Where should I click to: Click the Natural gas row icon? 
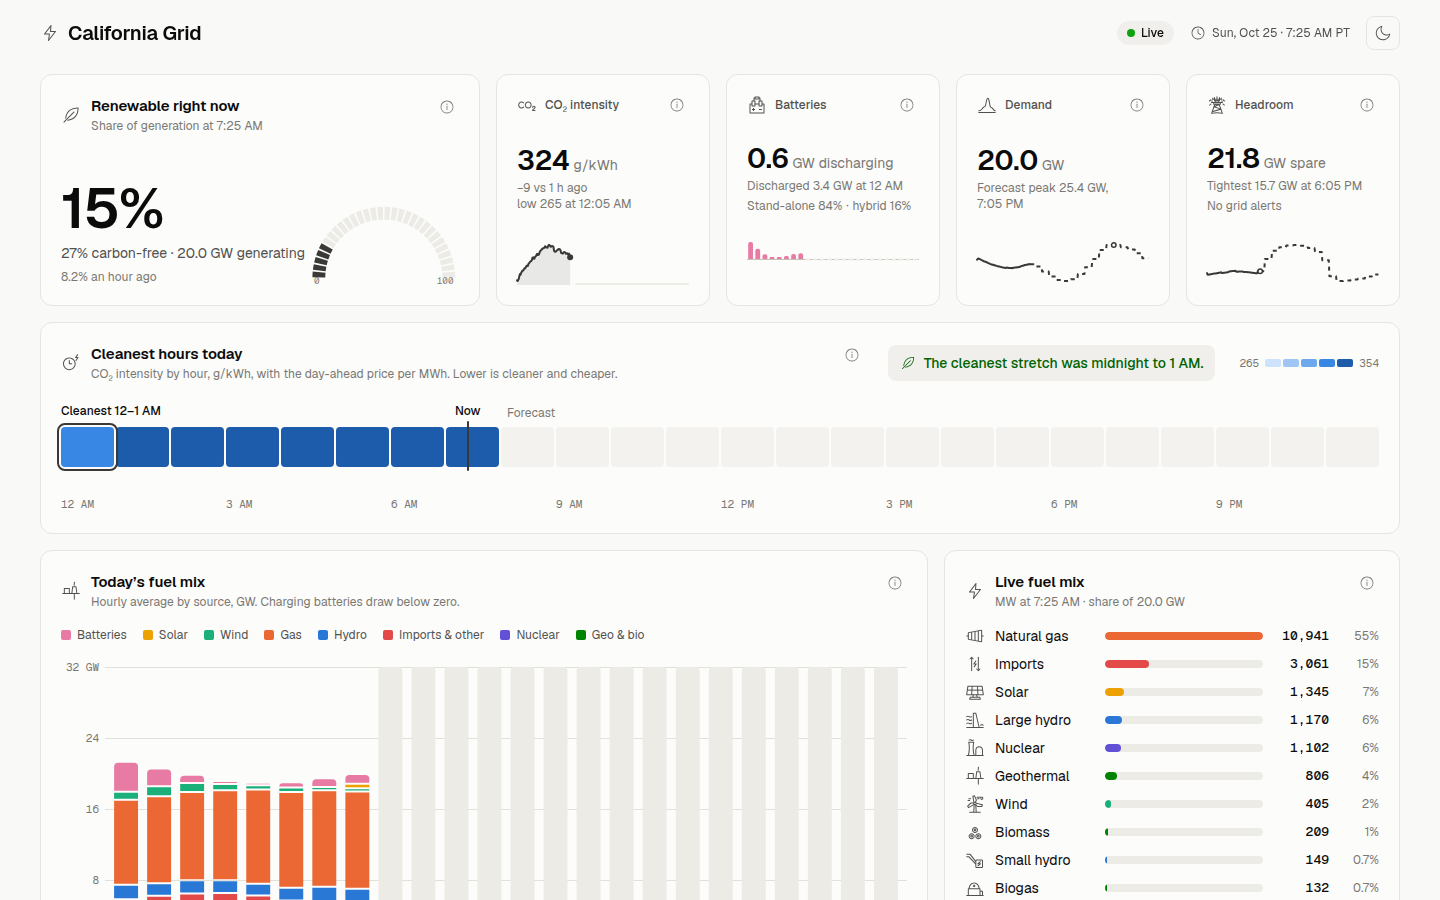coord(975,636)
